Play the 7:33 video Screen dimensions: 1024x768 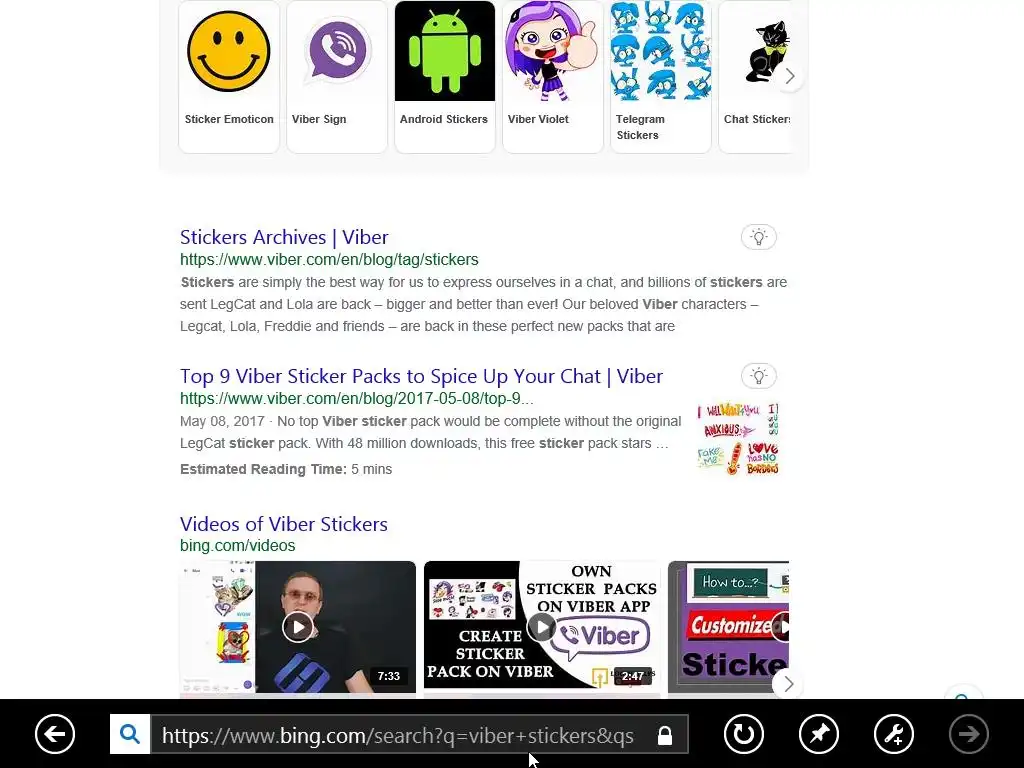click(298, 627)
